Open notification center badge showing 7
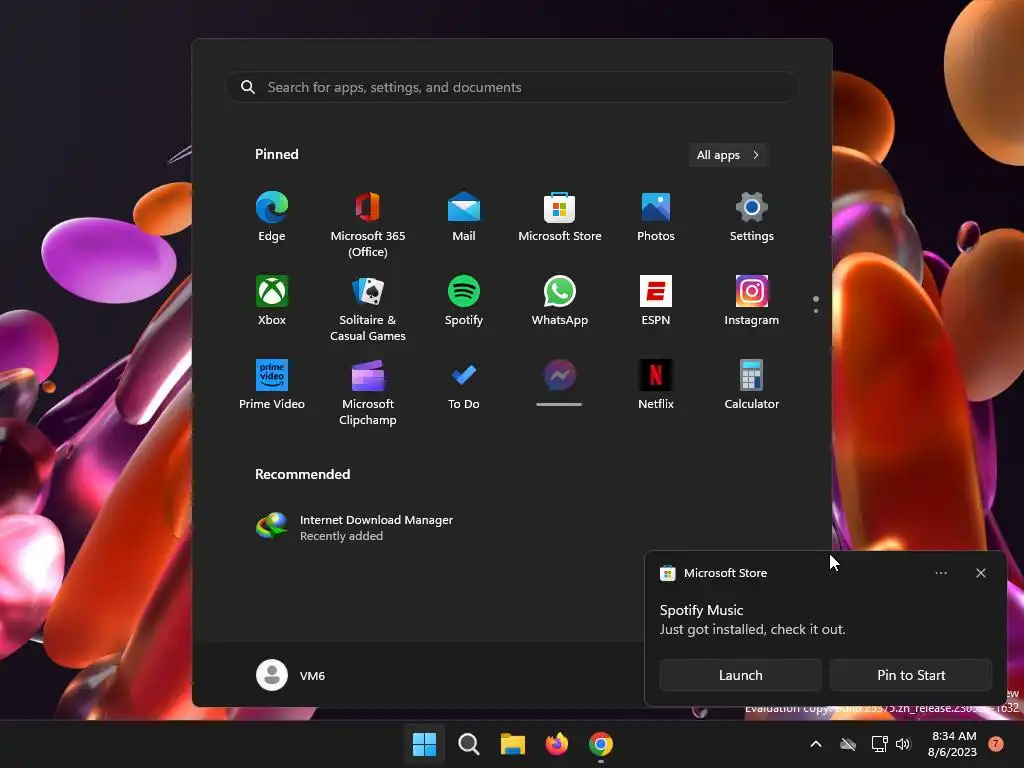The height and width of the screenshot is (768, 1024). 995,744
